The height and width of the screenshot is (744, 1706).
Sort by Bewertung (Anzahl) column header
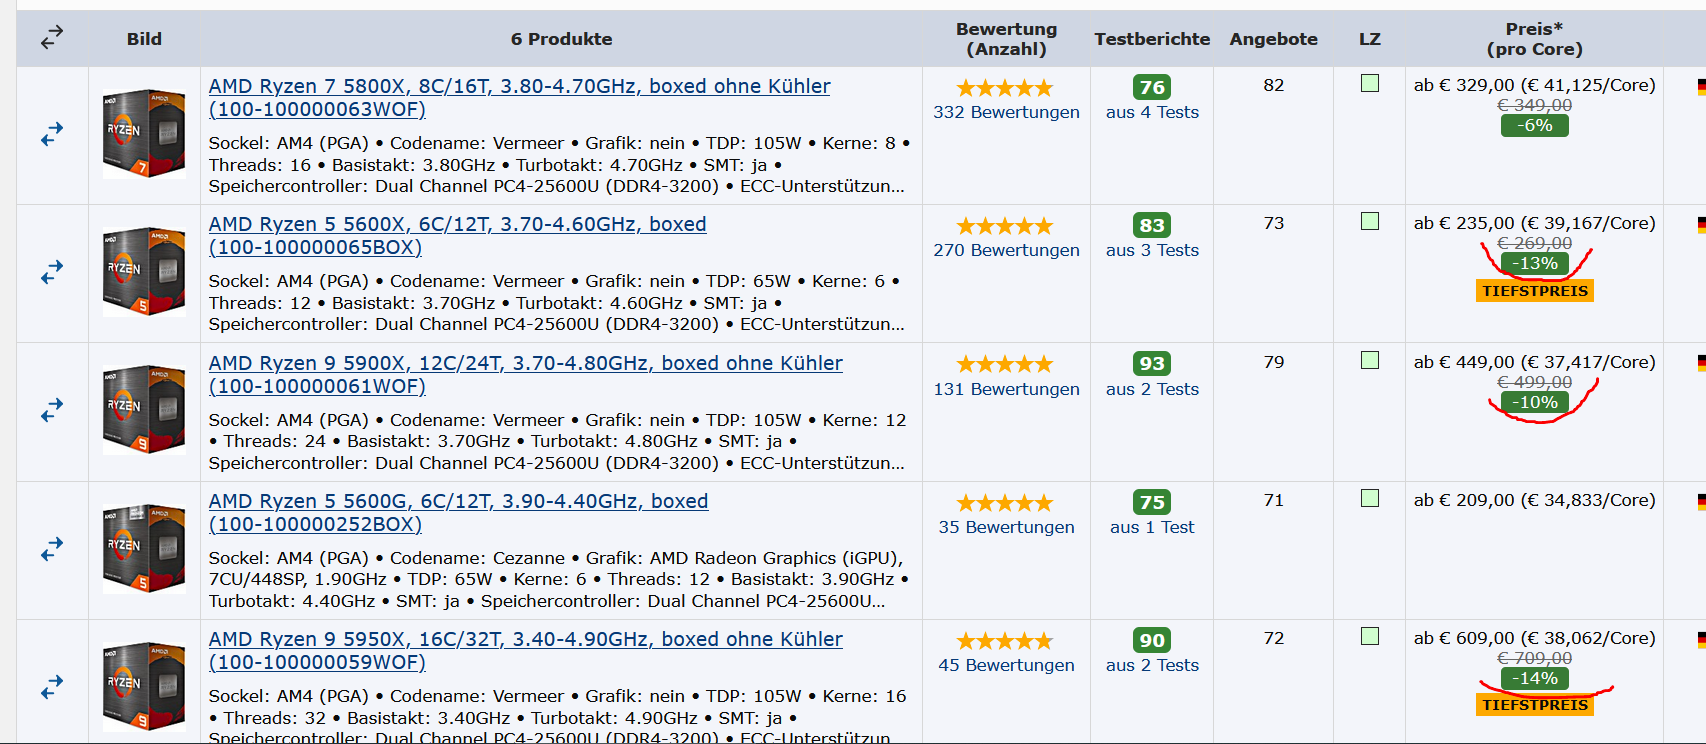(x=1006, y=39)
